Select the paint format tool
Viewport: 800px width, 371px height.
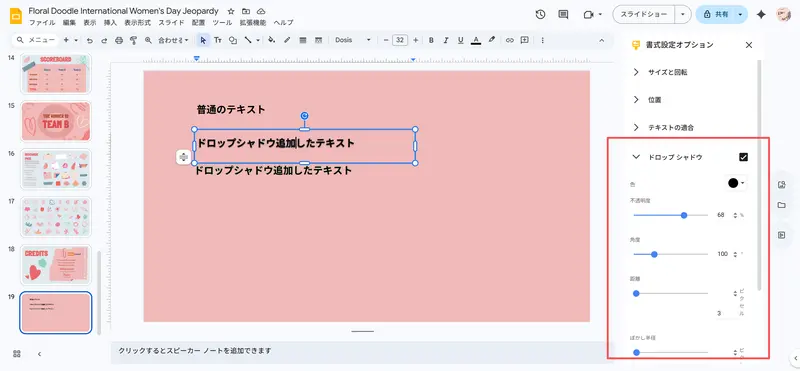click(x=134, y=40)
